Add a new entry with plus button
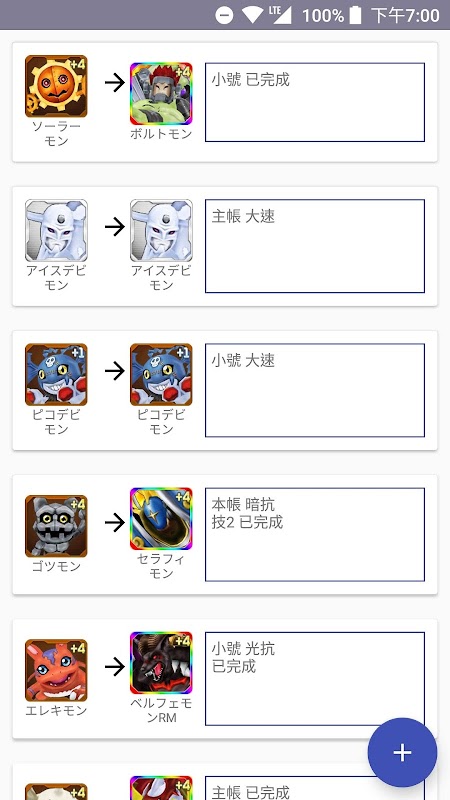 (x=403, y=753)
